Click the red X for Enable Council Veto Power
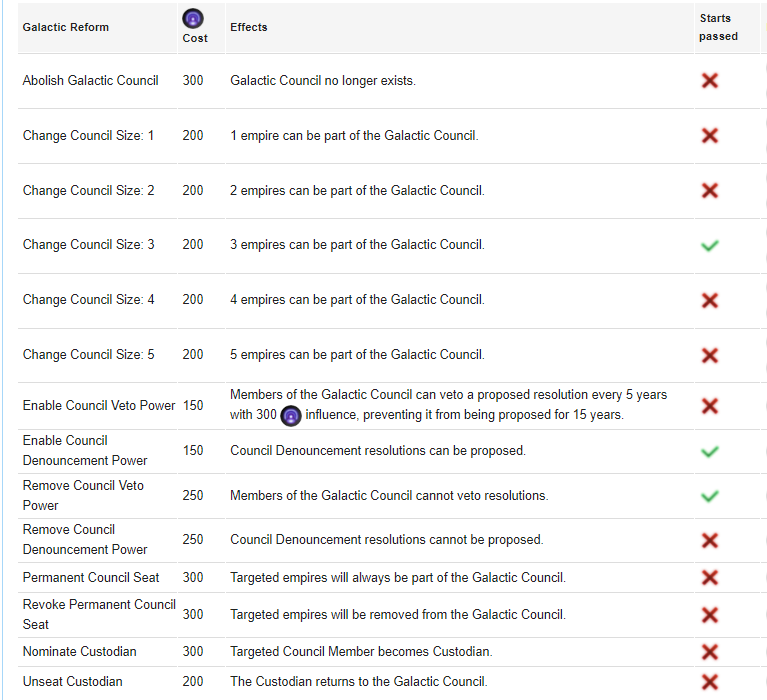 pos(710,406)
